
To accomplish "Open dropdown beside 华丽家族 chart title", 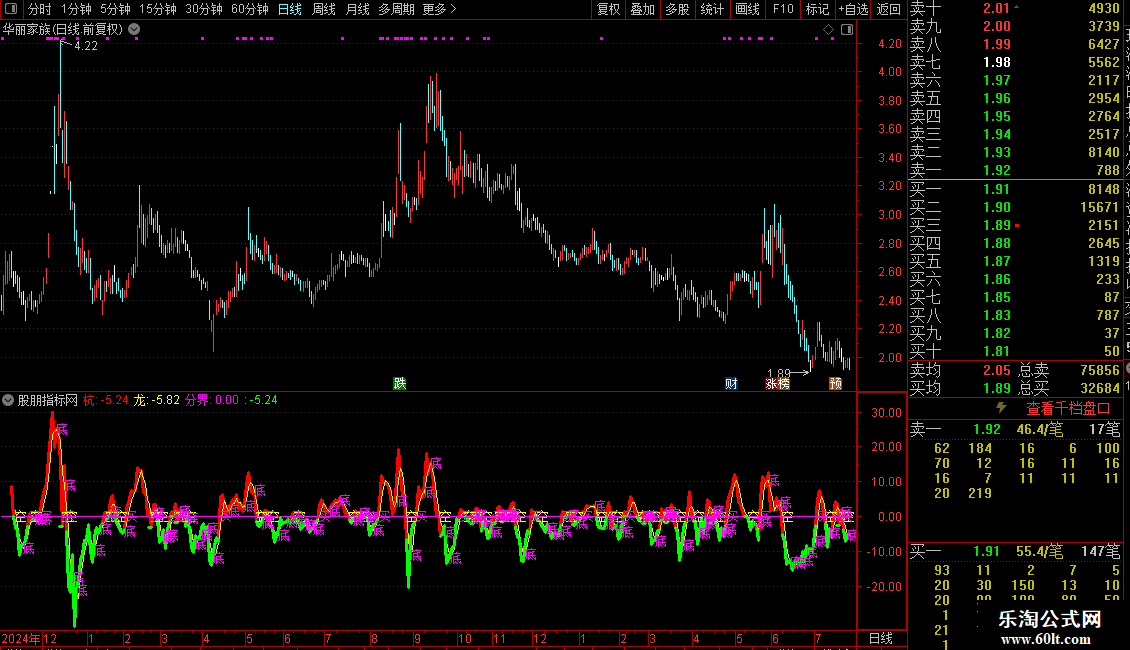I will point(134,30).
